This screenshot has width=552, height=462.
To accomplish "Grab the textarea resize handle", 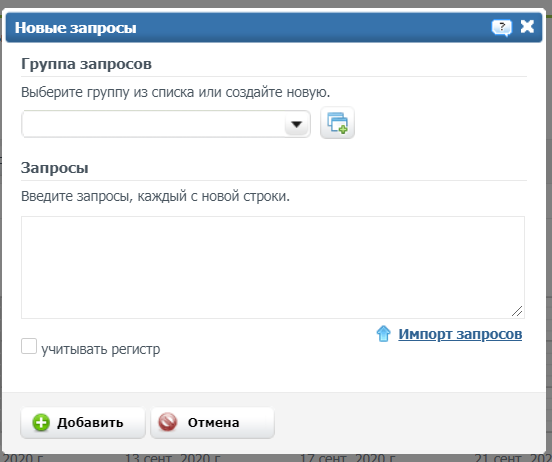I will coord(517,311).
